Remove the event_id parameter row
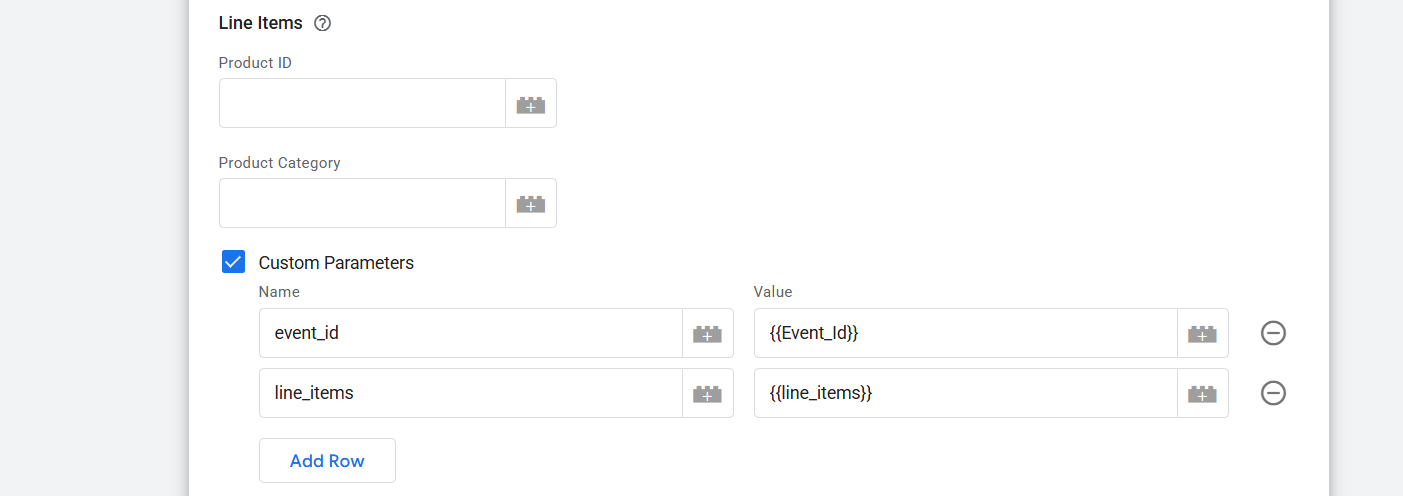The image size is (1403, 496). point(1273,333)
